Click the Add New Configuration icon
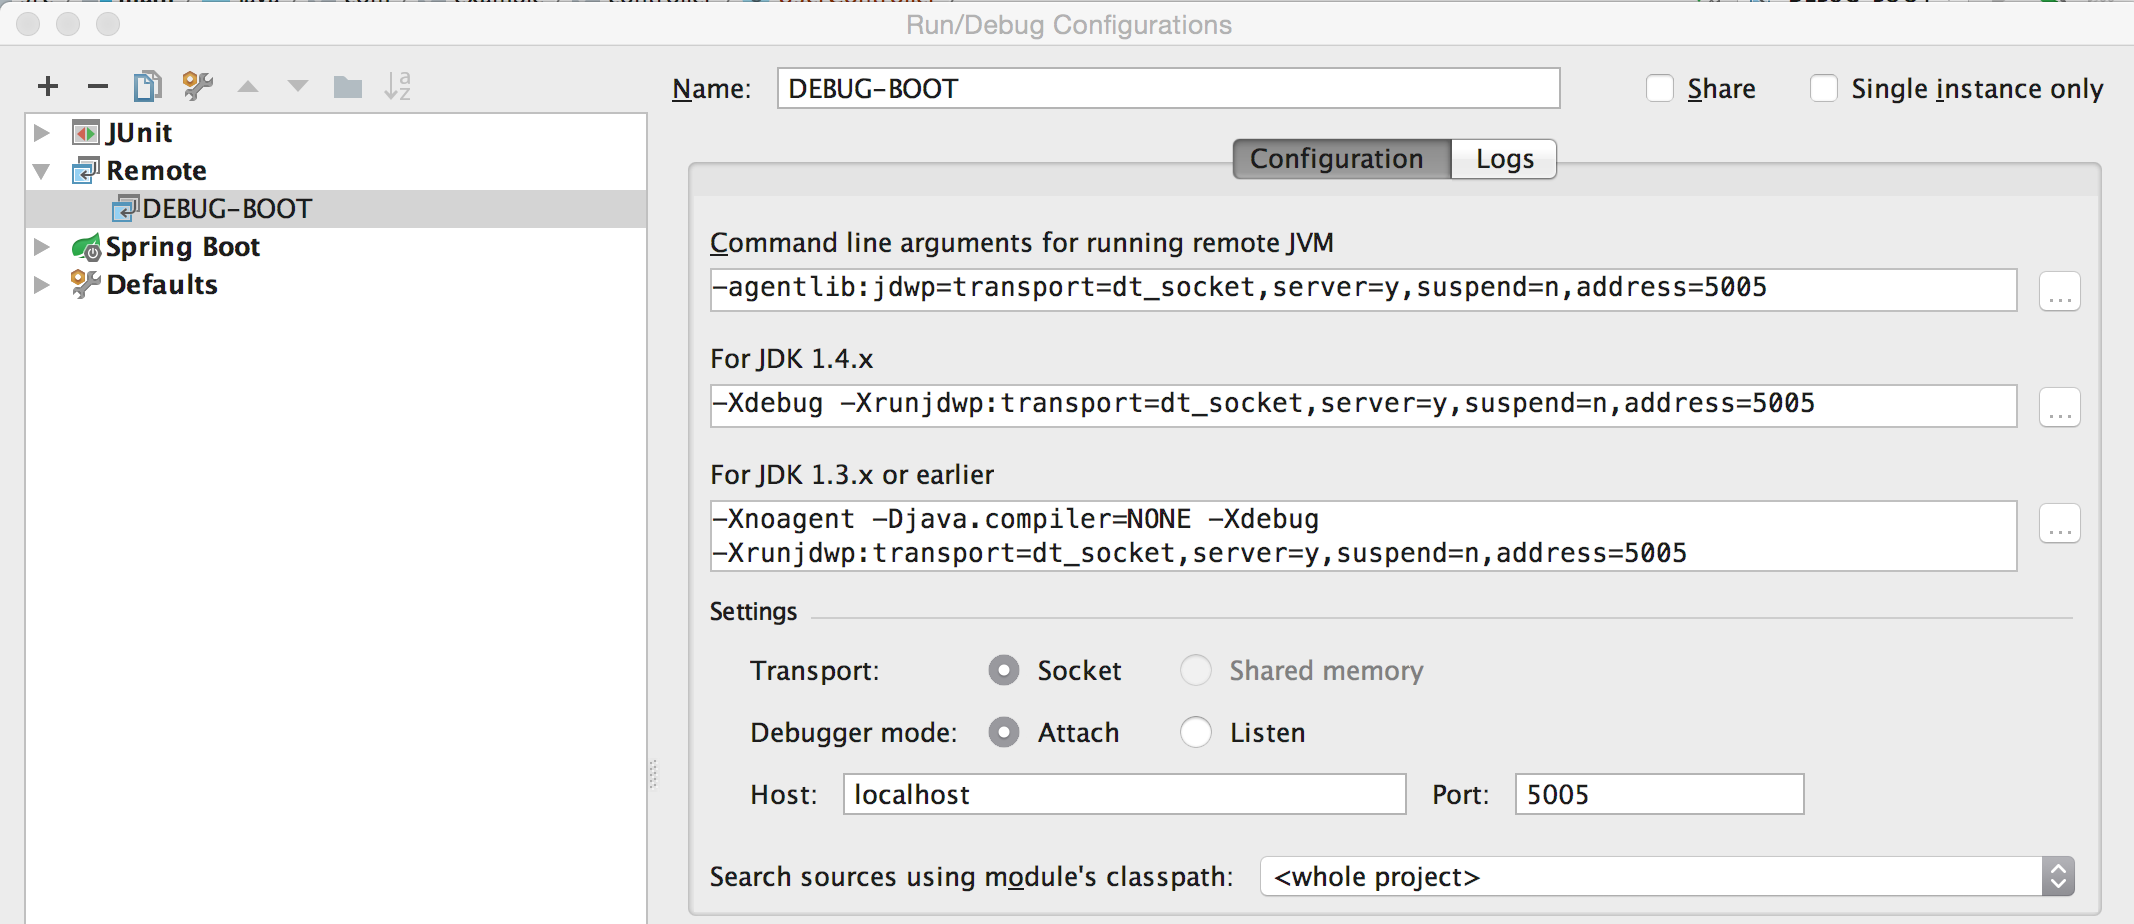Screen dimensions: 2134x924 [x=47, y=87]
